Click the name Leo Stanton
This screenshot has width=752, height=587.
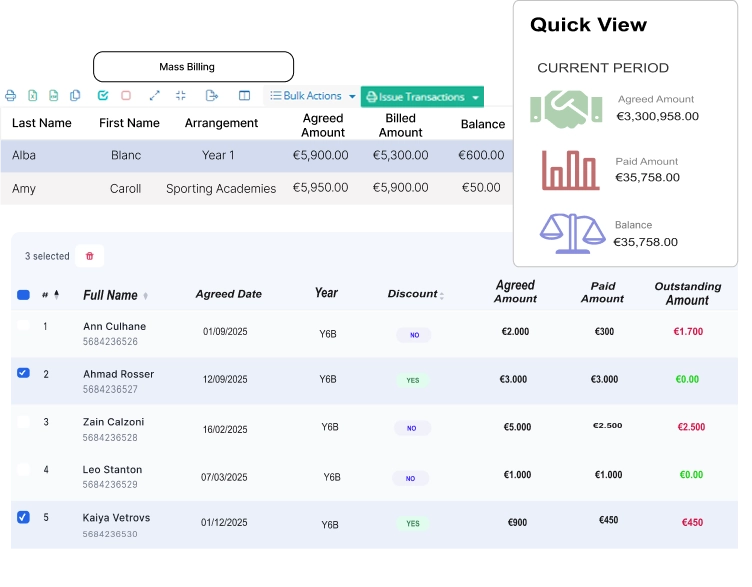112,470
